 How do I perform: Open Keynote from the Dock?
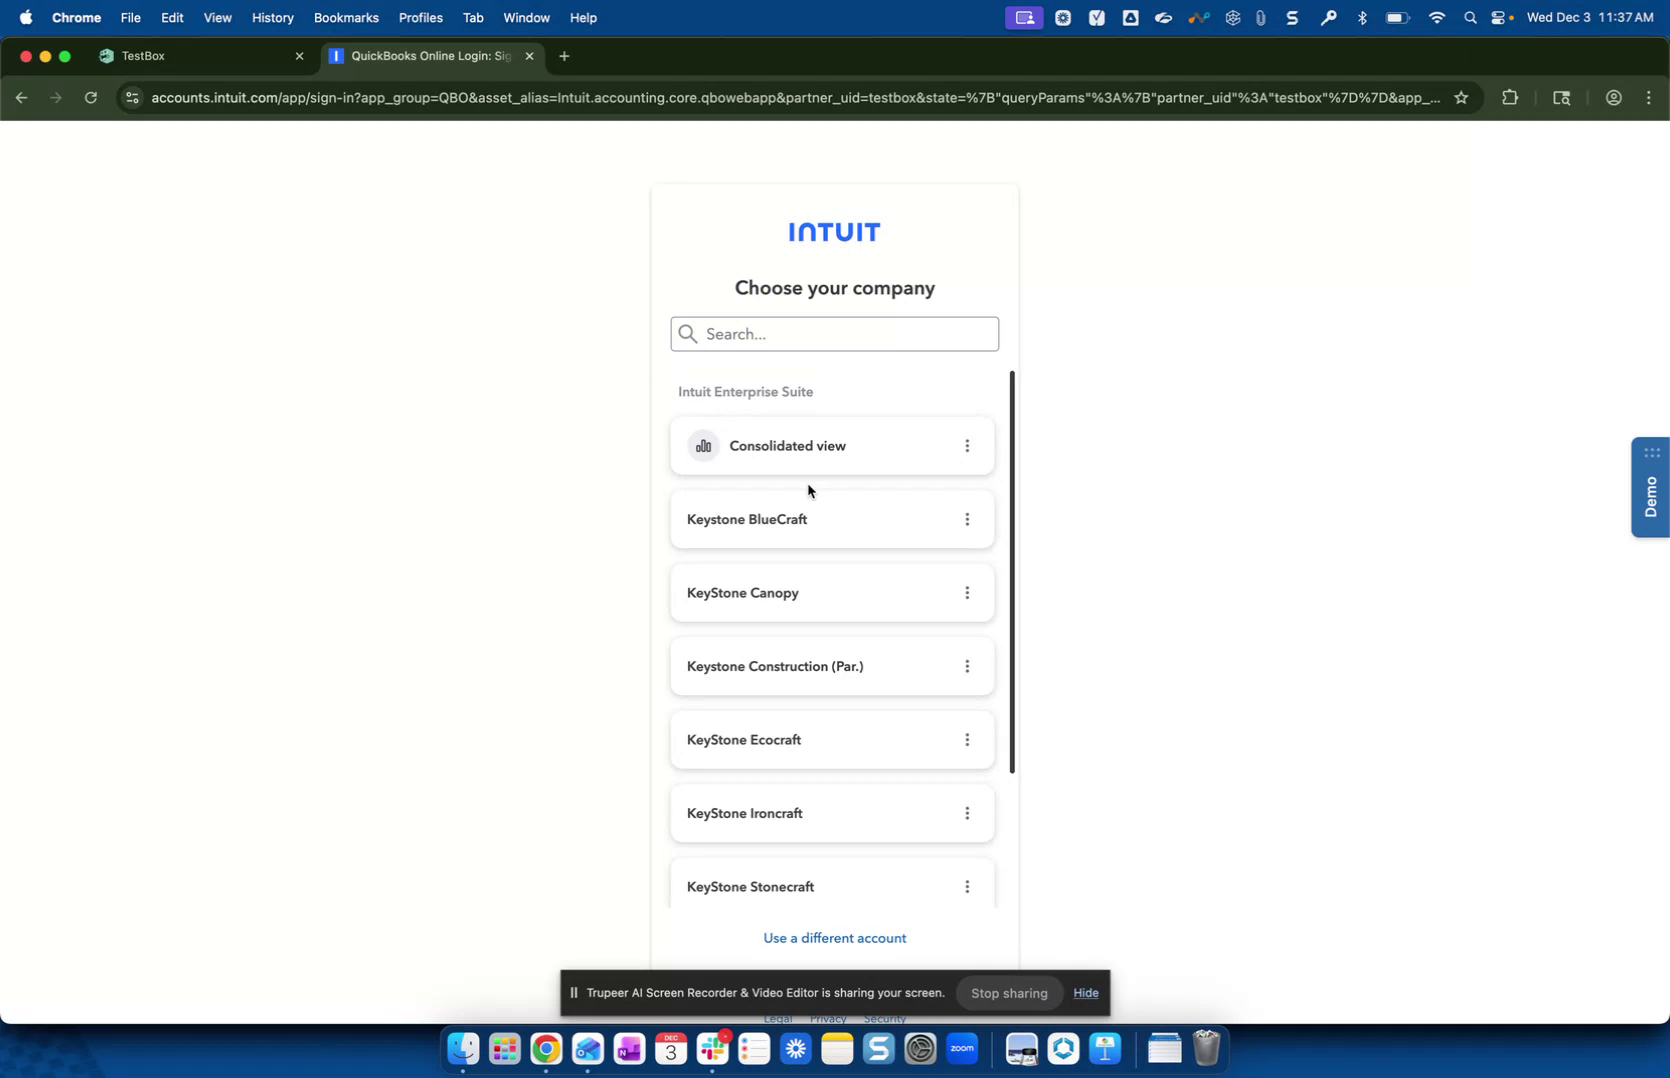[x=1105, y=1048]
